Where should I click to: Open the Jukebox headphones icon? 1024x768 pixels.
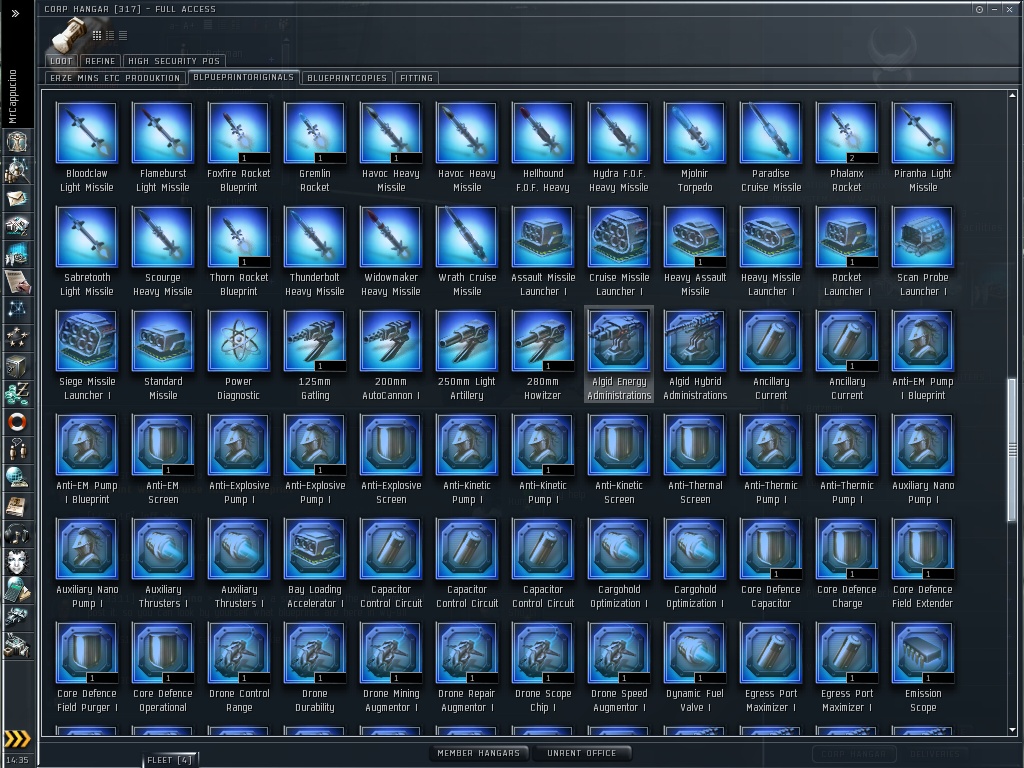(x=17, y=534)
